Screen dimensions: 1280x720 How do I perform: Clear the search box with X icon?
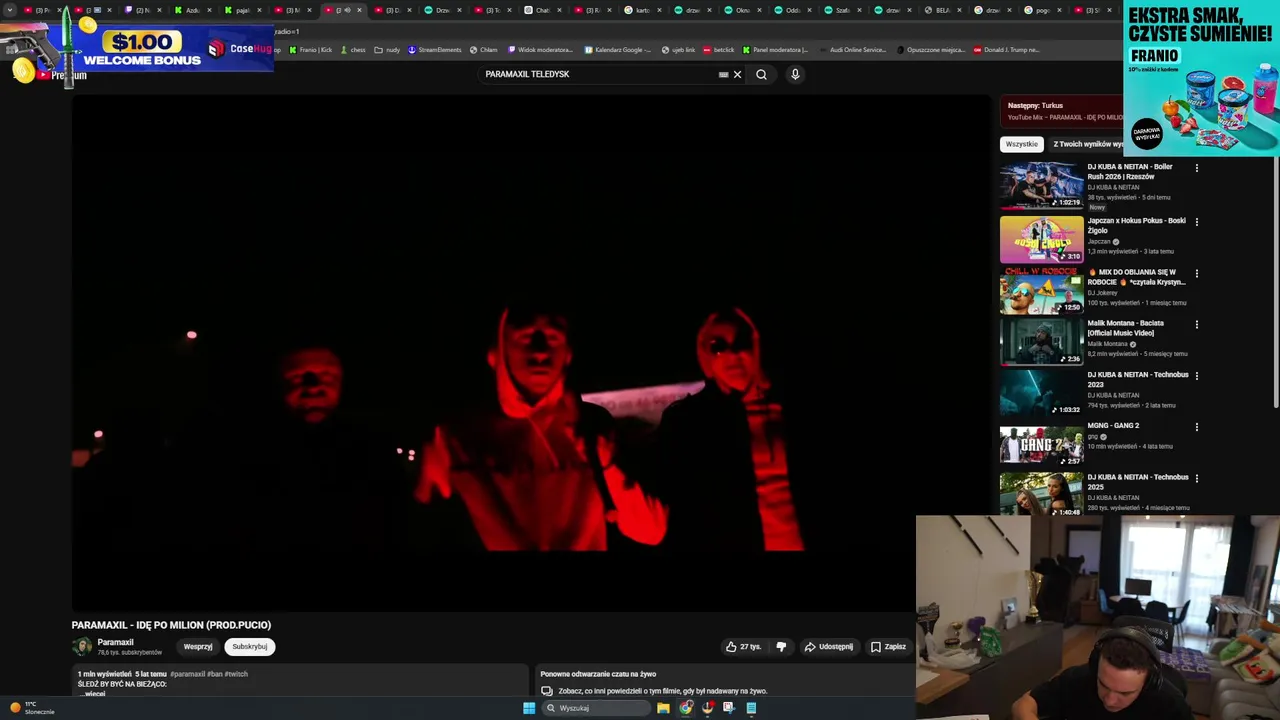pyautogui.click(x=738, y=74)
